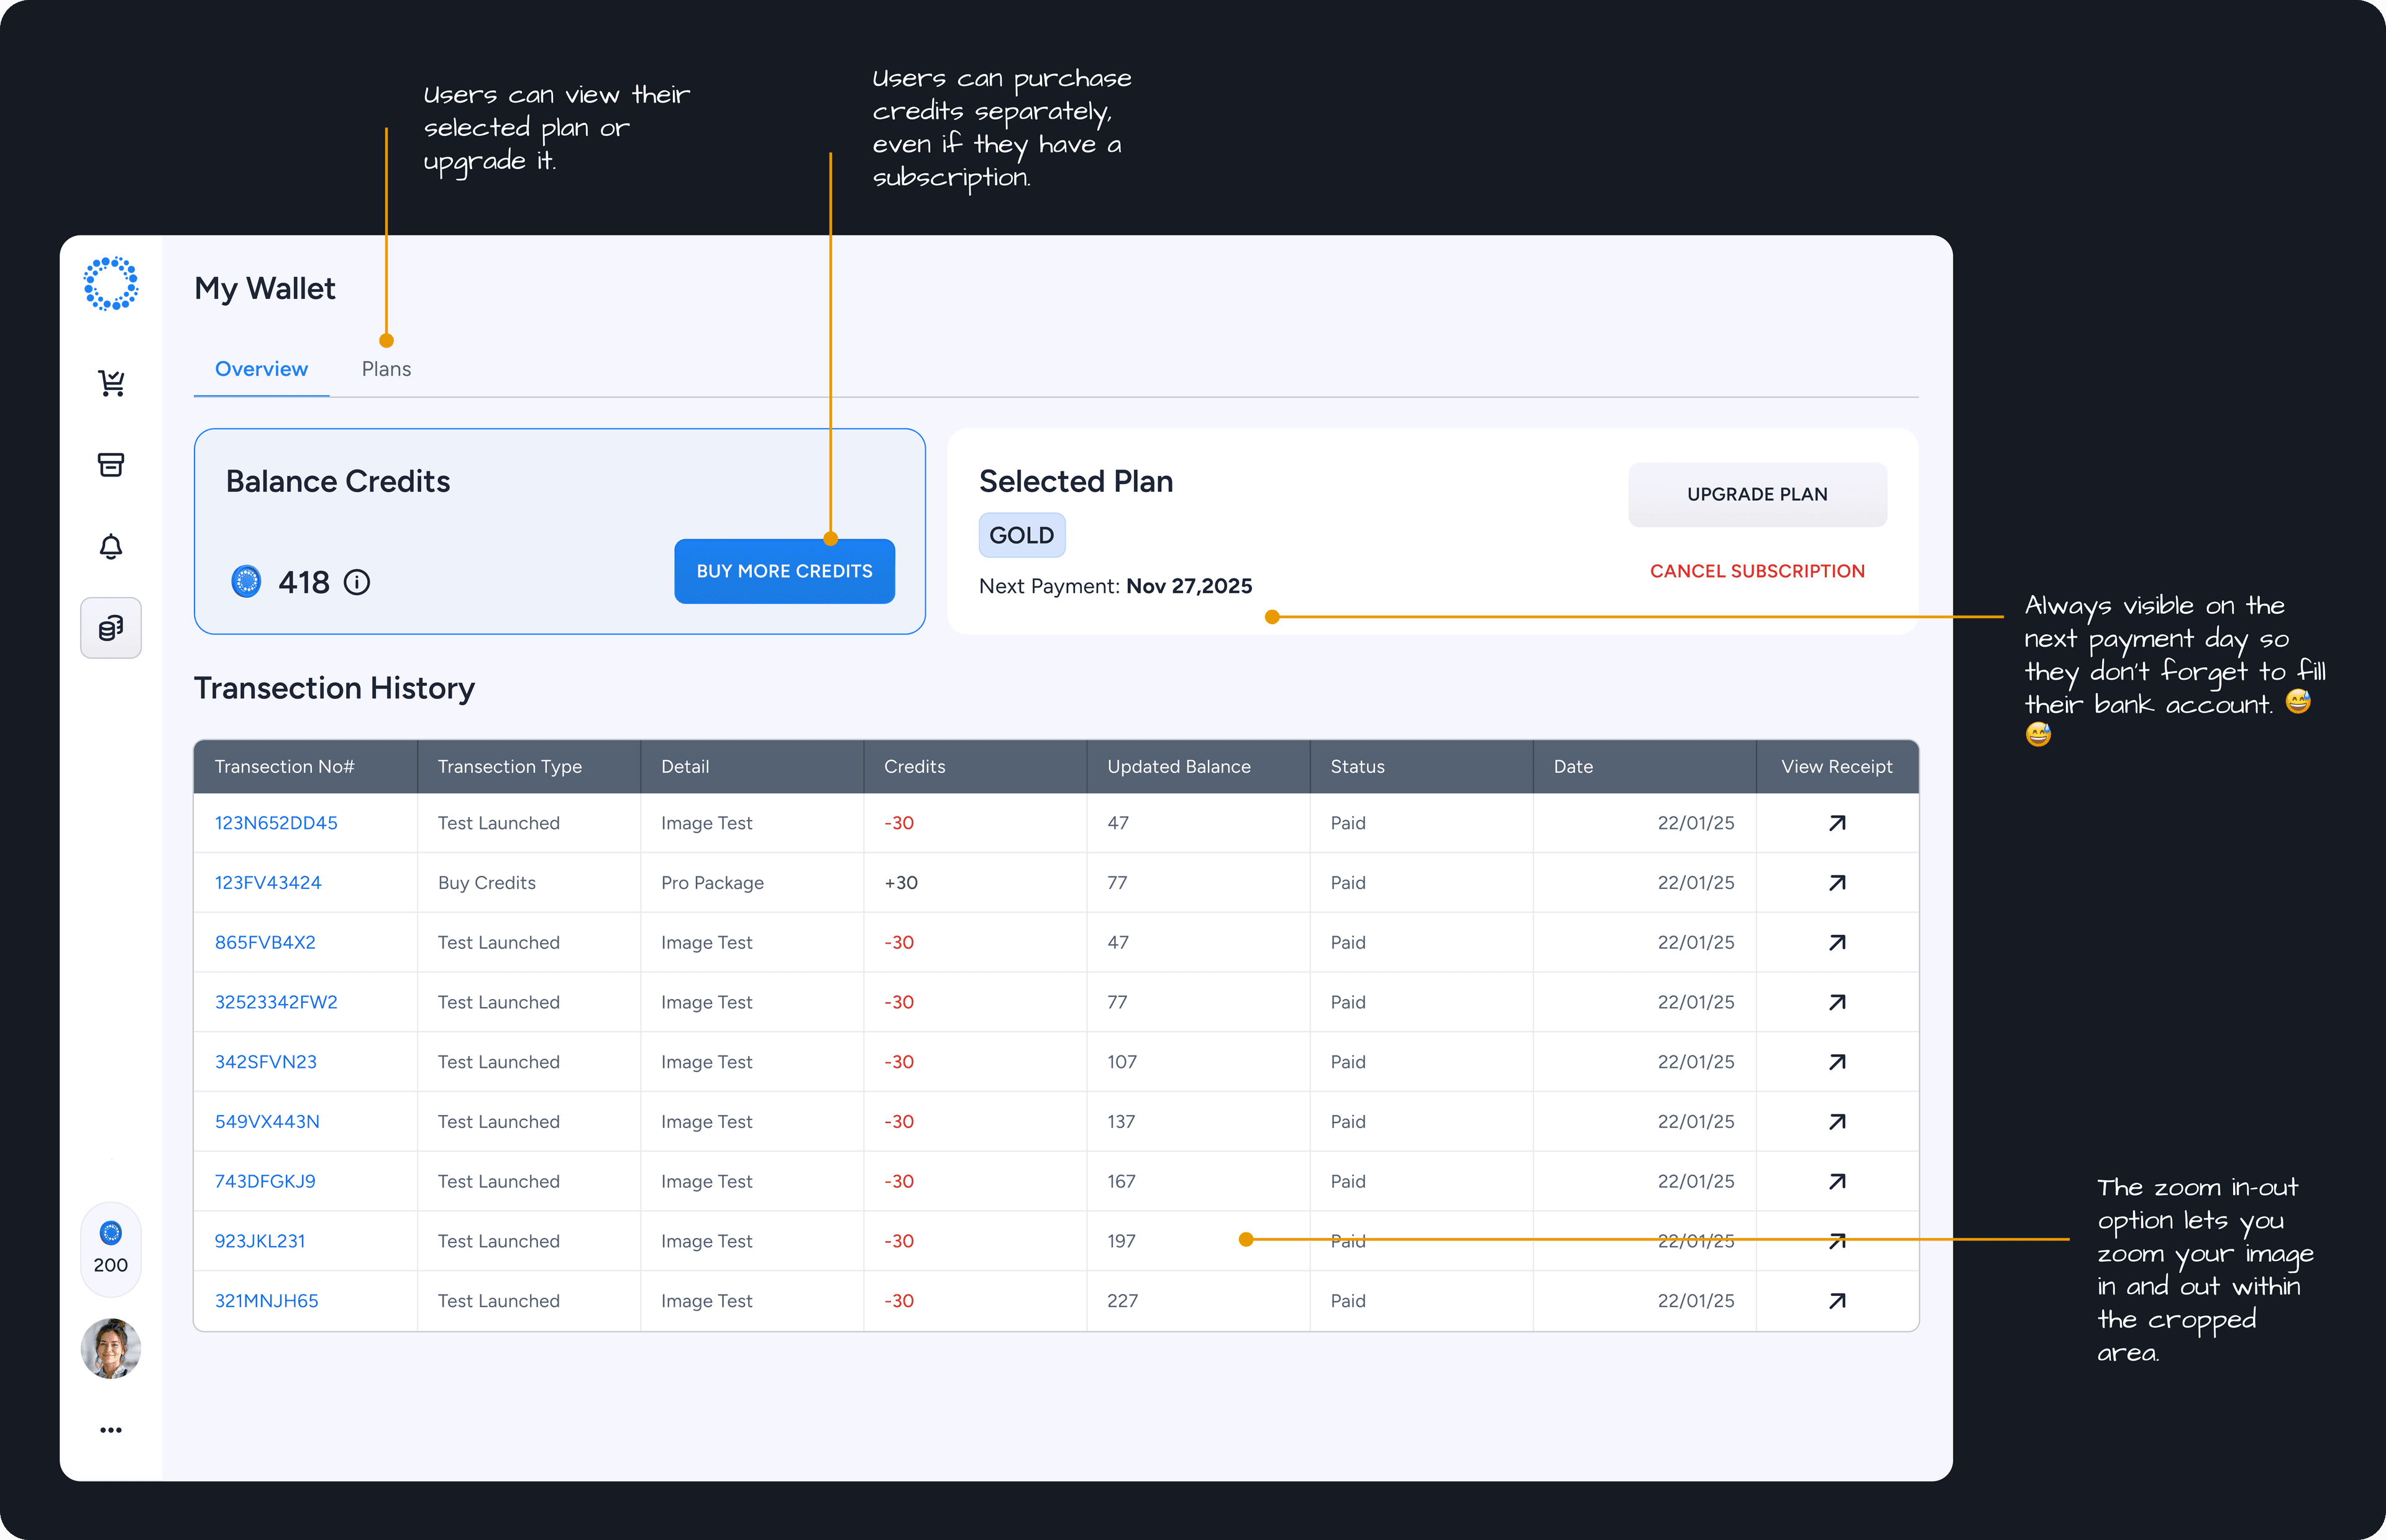2386x1540 pixels.
Task: Click the Transection History heading
Action: point(334,688)
